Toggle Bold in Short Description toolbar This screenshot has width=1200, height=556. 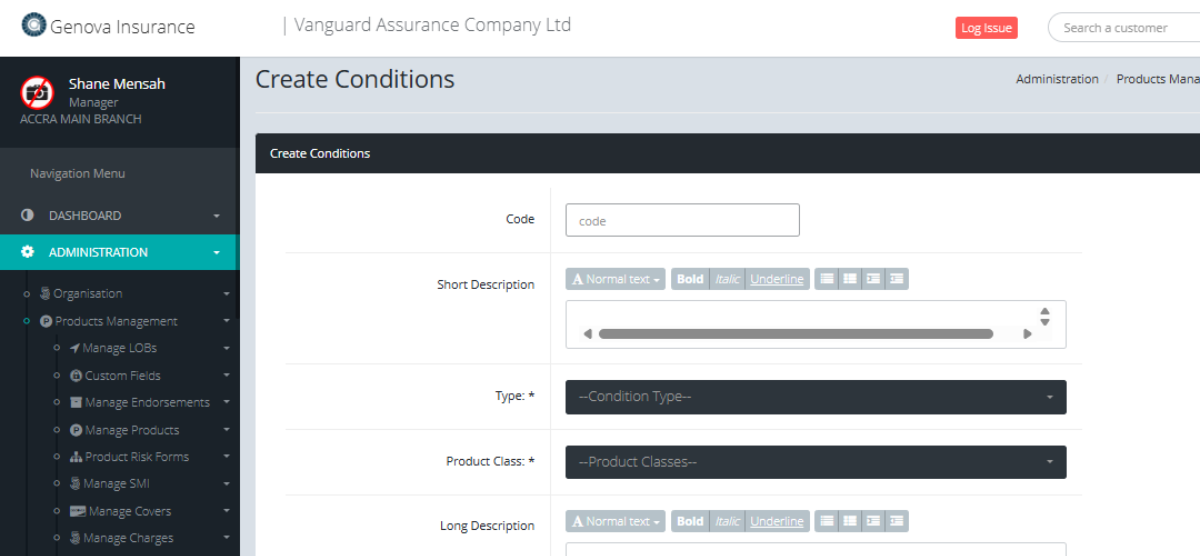point(690,279)
